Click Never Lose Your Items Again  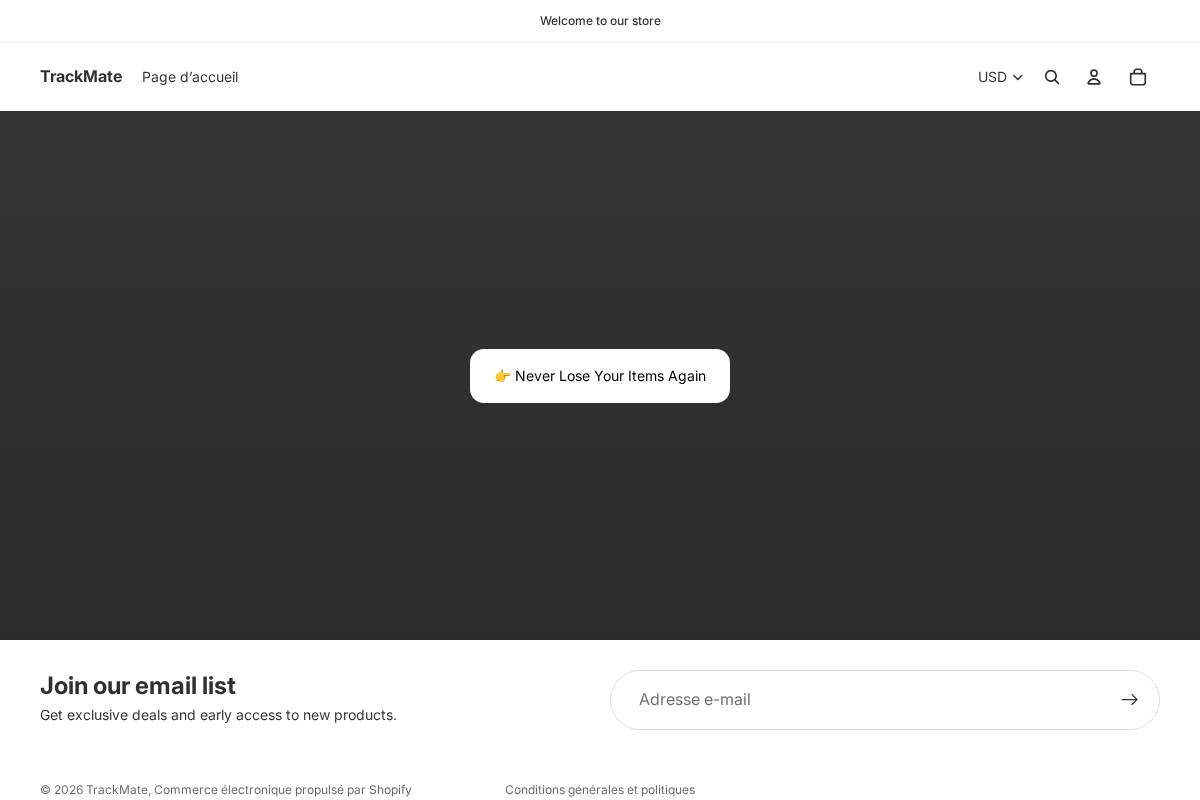[600, 376]
